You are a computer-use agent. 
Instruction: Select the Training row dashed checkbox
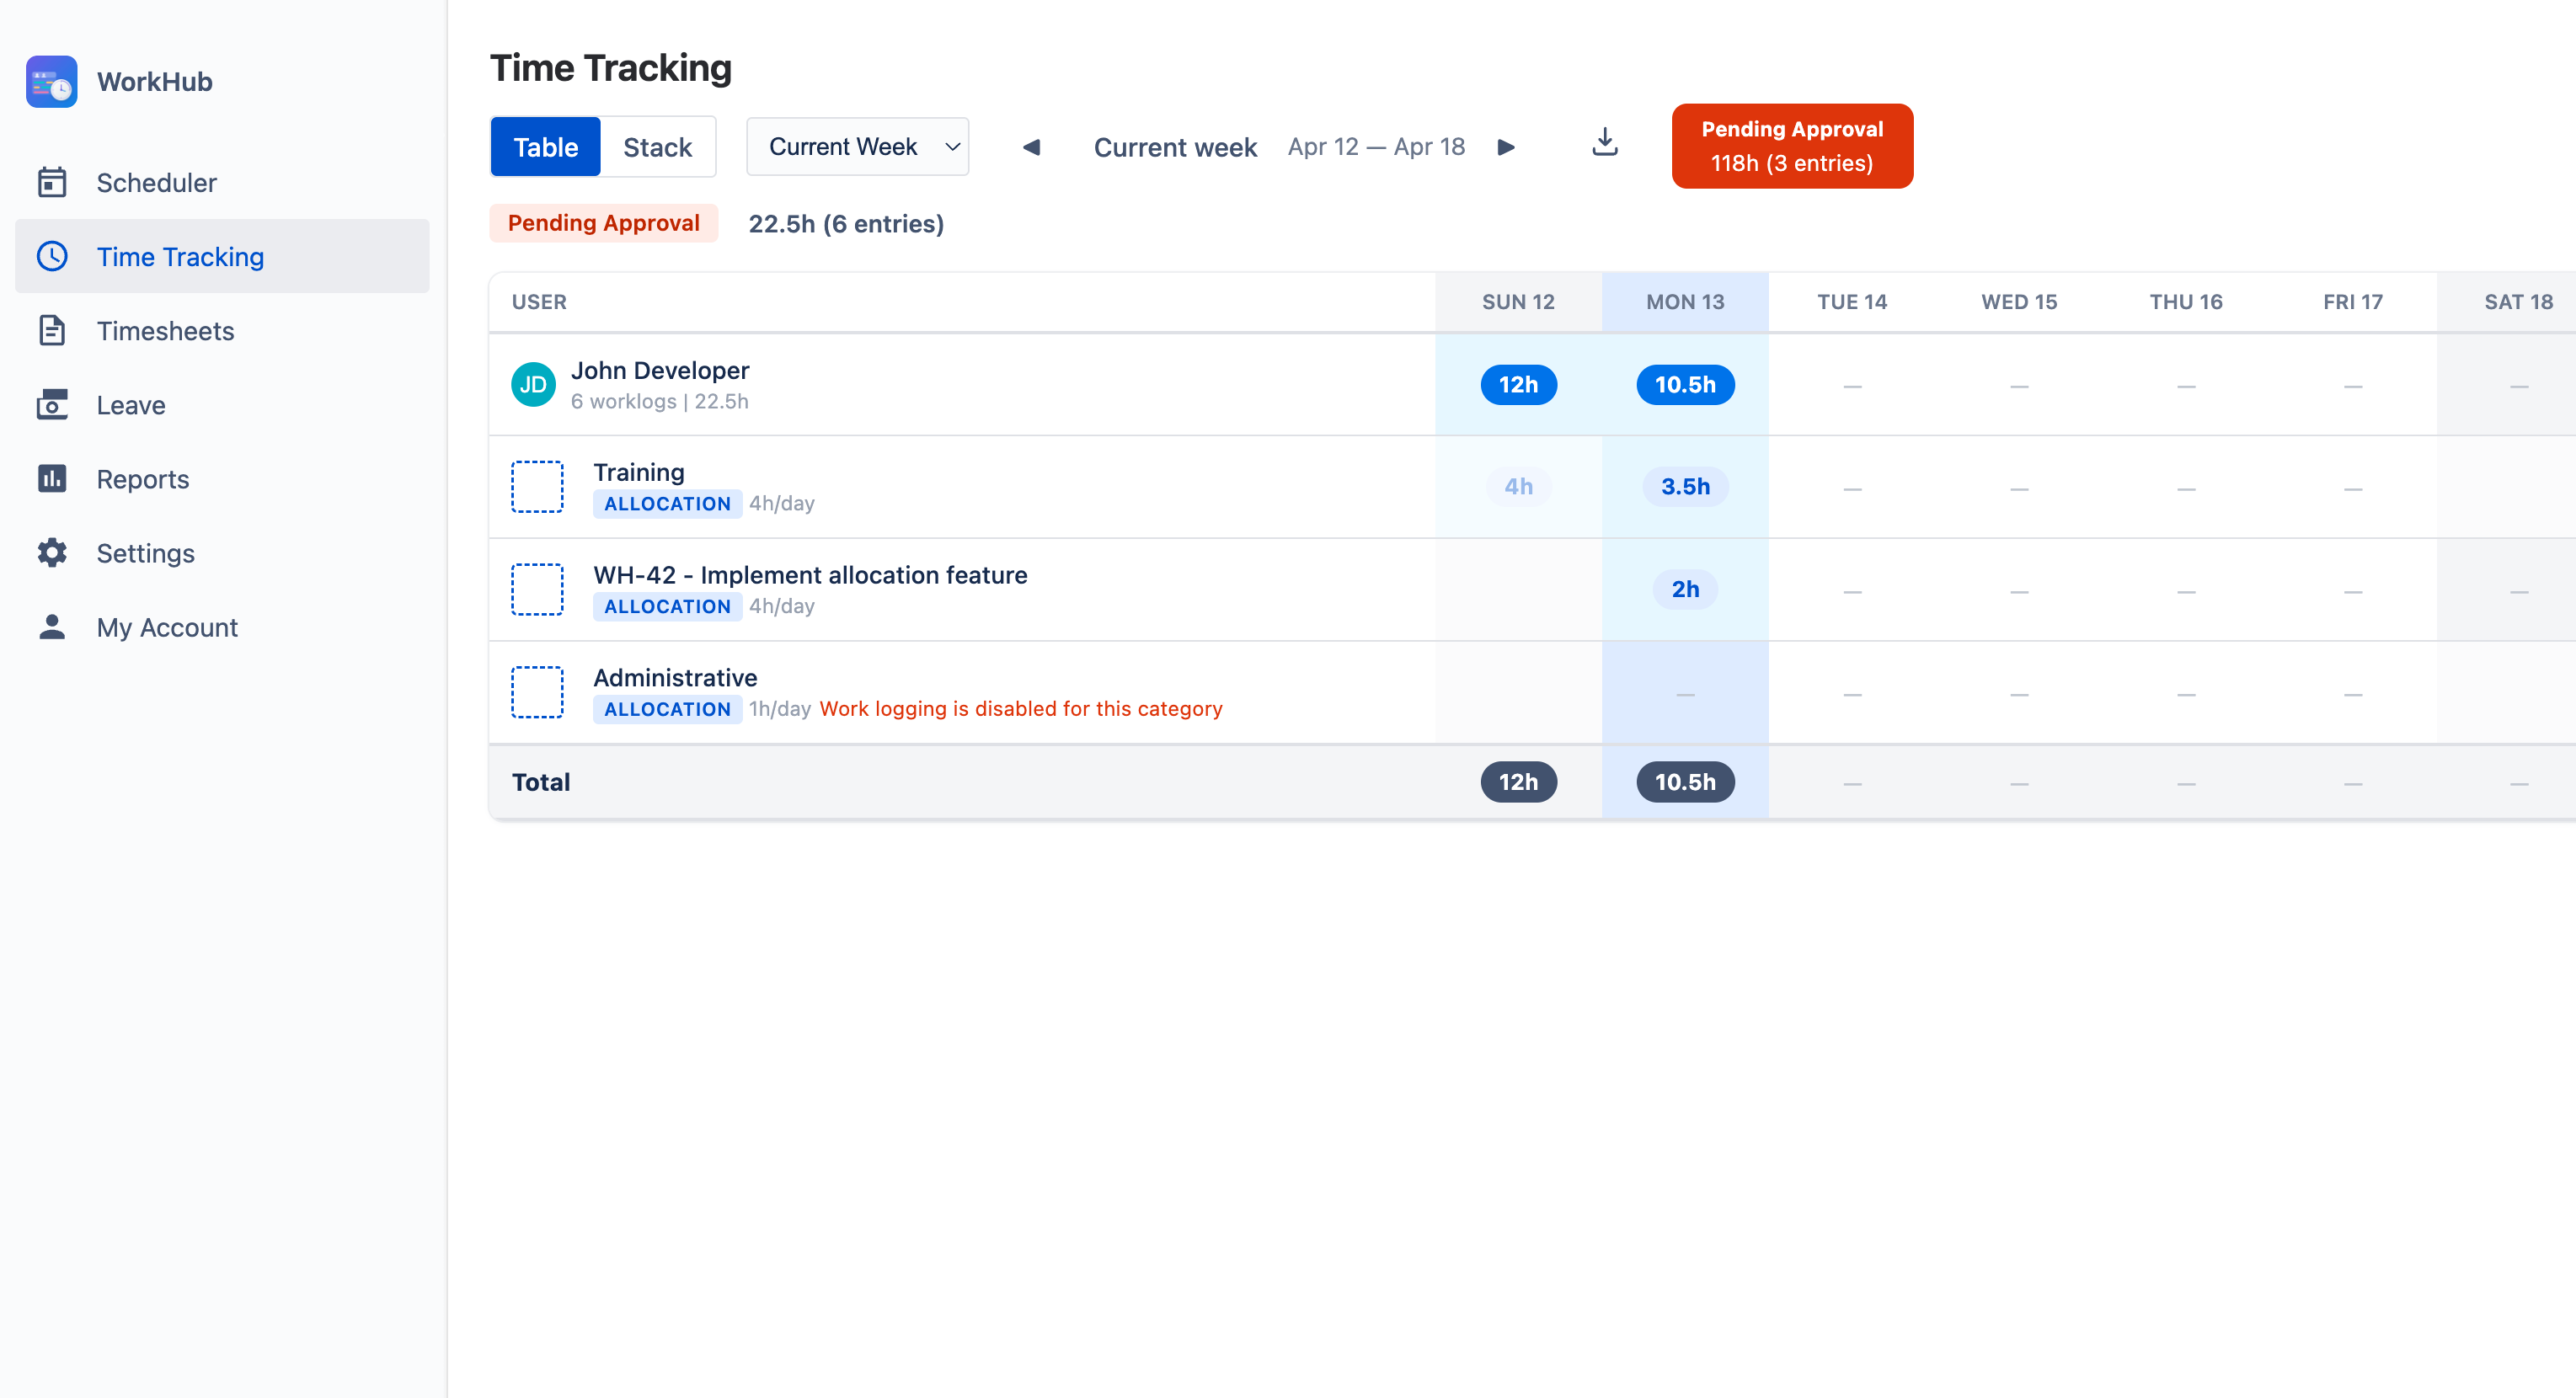coord(537,487)
